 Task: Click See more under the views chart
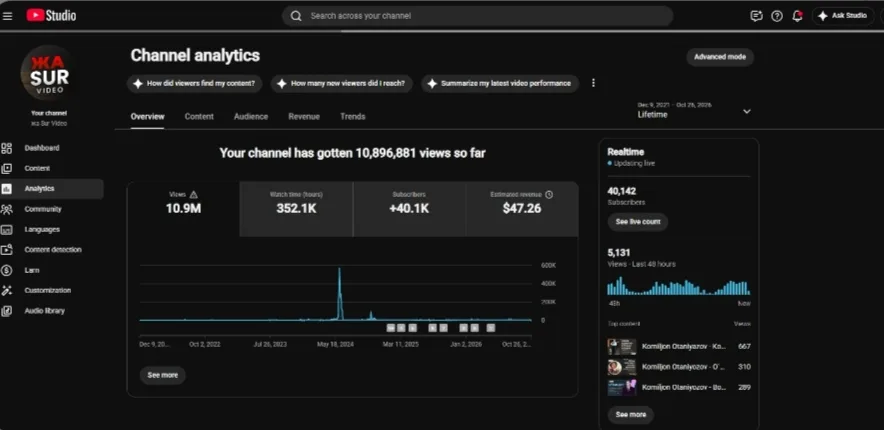(162, 375)
